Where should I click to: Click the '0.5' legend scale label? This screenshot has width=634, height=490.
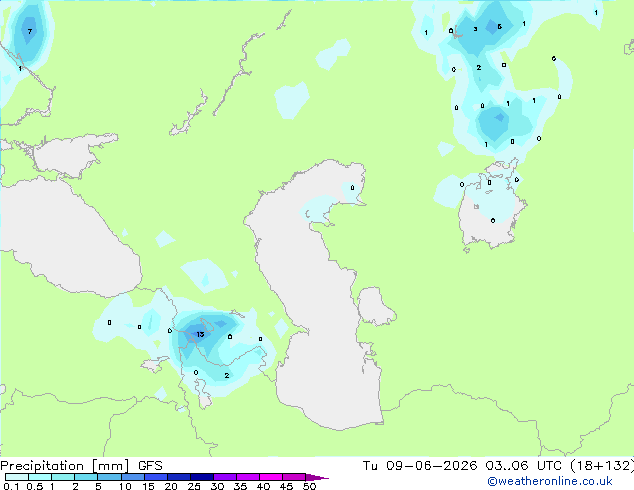[x=34, y=486]
